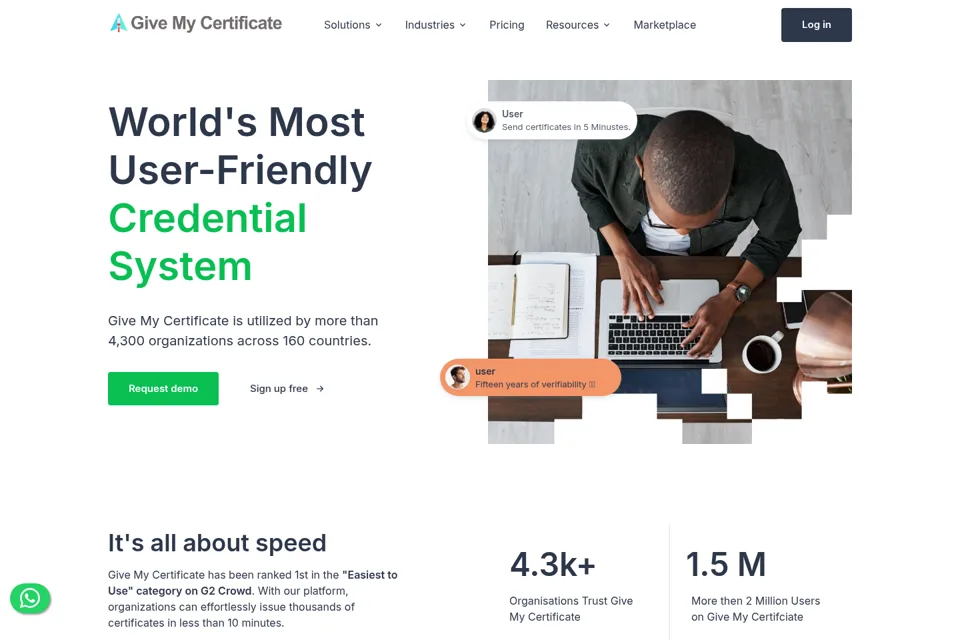Click the "4.3k+" statistic
Screen dimensions: 960x640
[553, 565]
